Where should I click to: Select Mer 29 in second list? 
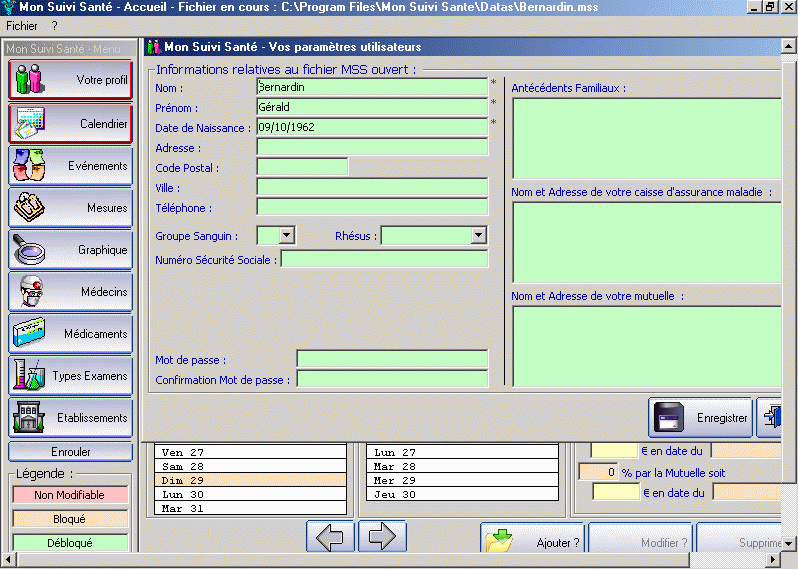(462, 480)
